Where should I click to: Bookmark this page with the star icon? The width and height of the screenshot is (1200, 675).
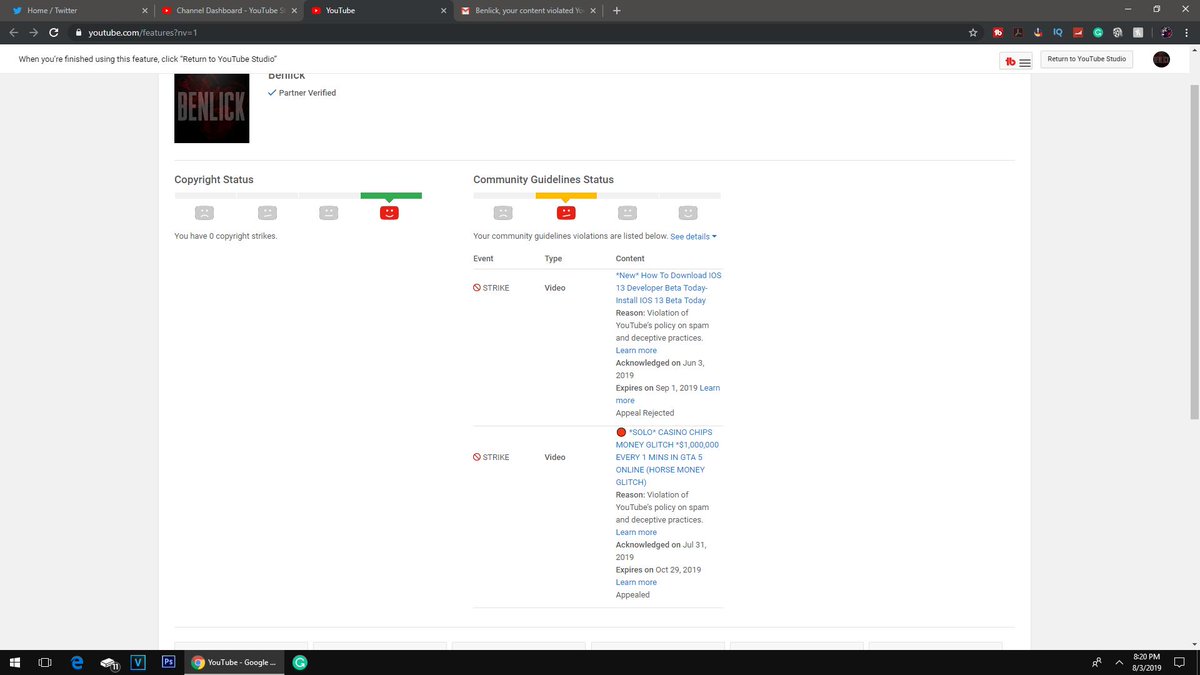pyautogui.click(x=973, y=33)
